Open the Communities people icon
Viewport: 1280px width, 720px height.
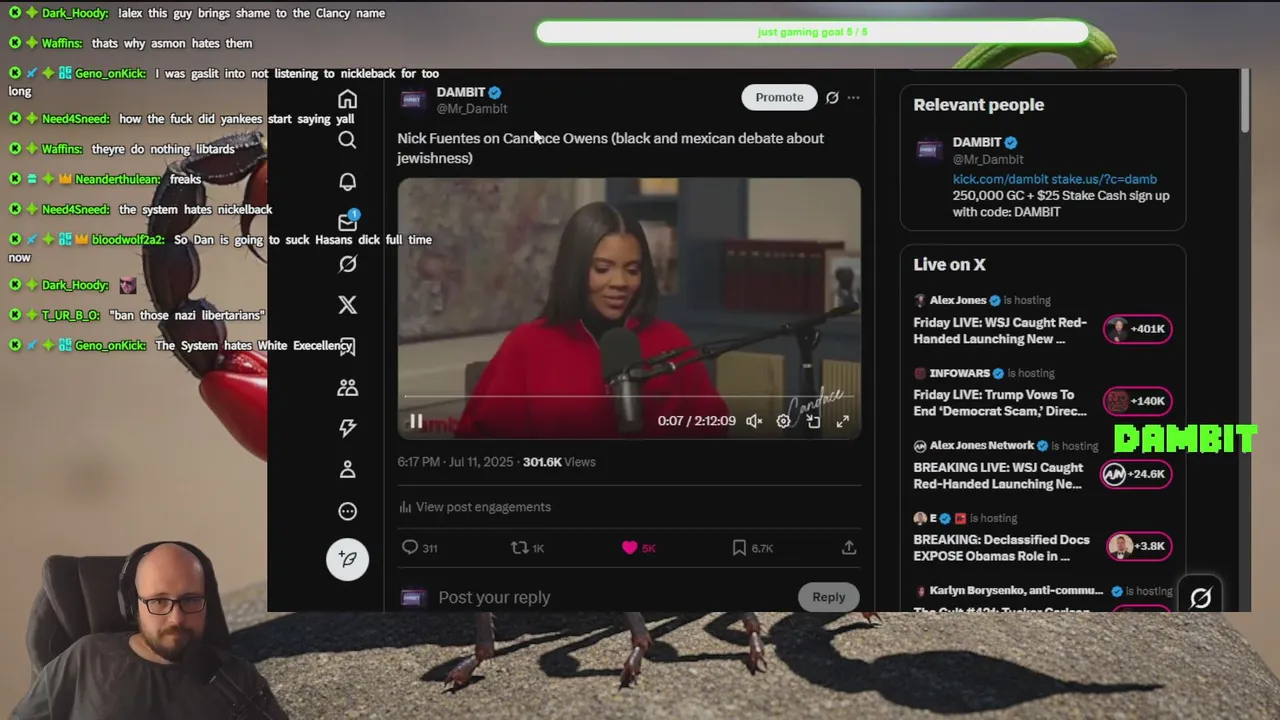[347, 387]
